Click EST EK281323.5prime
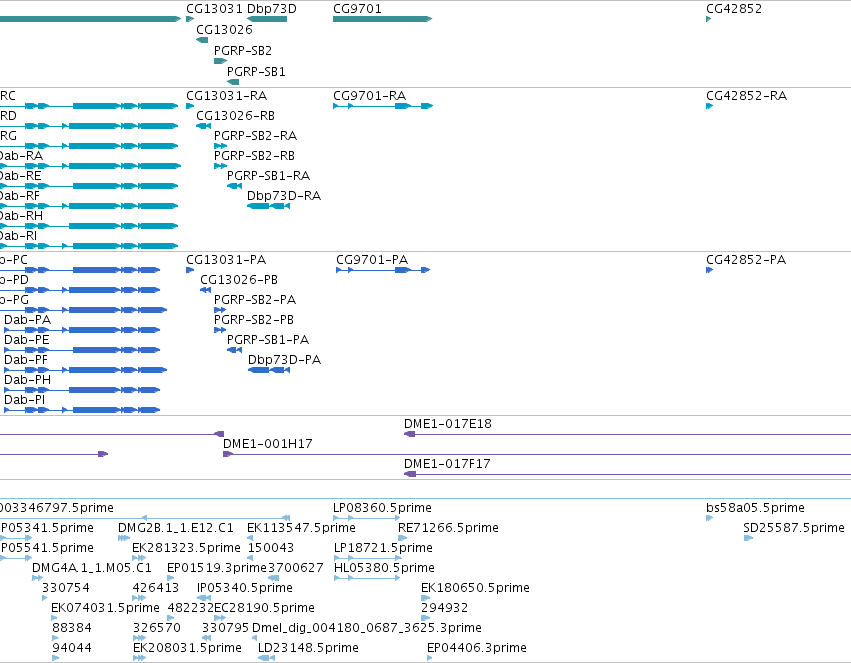 186,548
